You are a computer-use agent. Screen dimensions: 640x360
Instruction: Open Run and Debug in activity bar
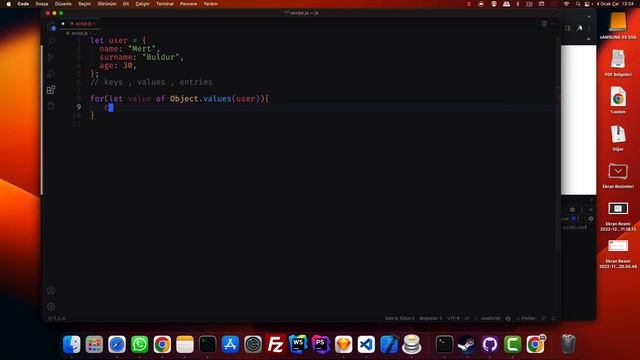click(51, 74)
